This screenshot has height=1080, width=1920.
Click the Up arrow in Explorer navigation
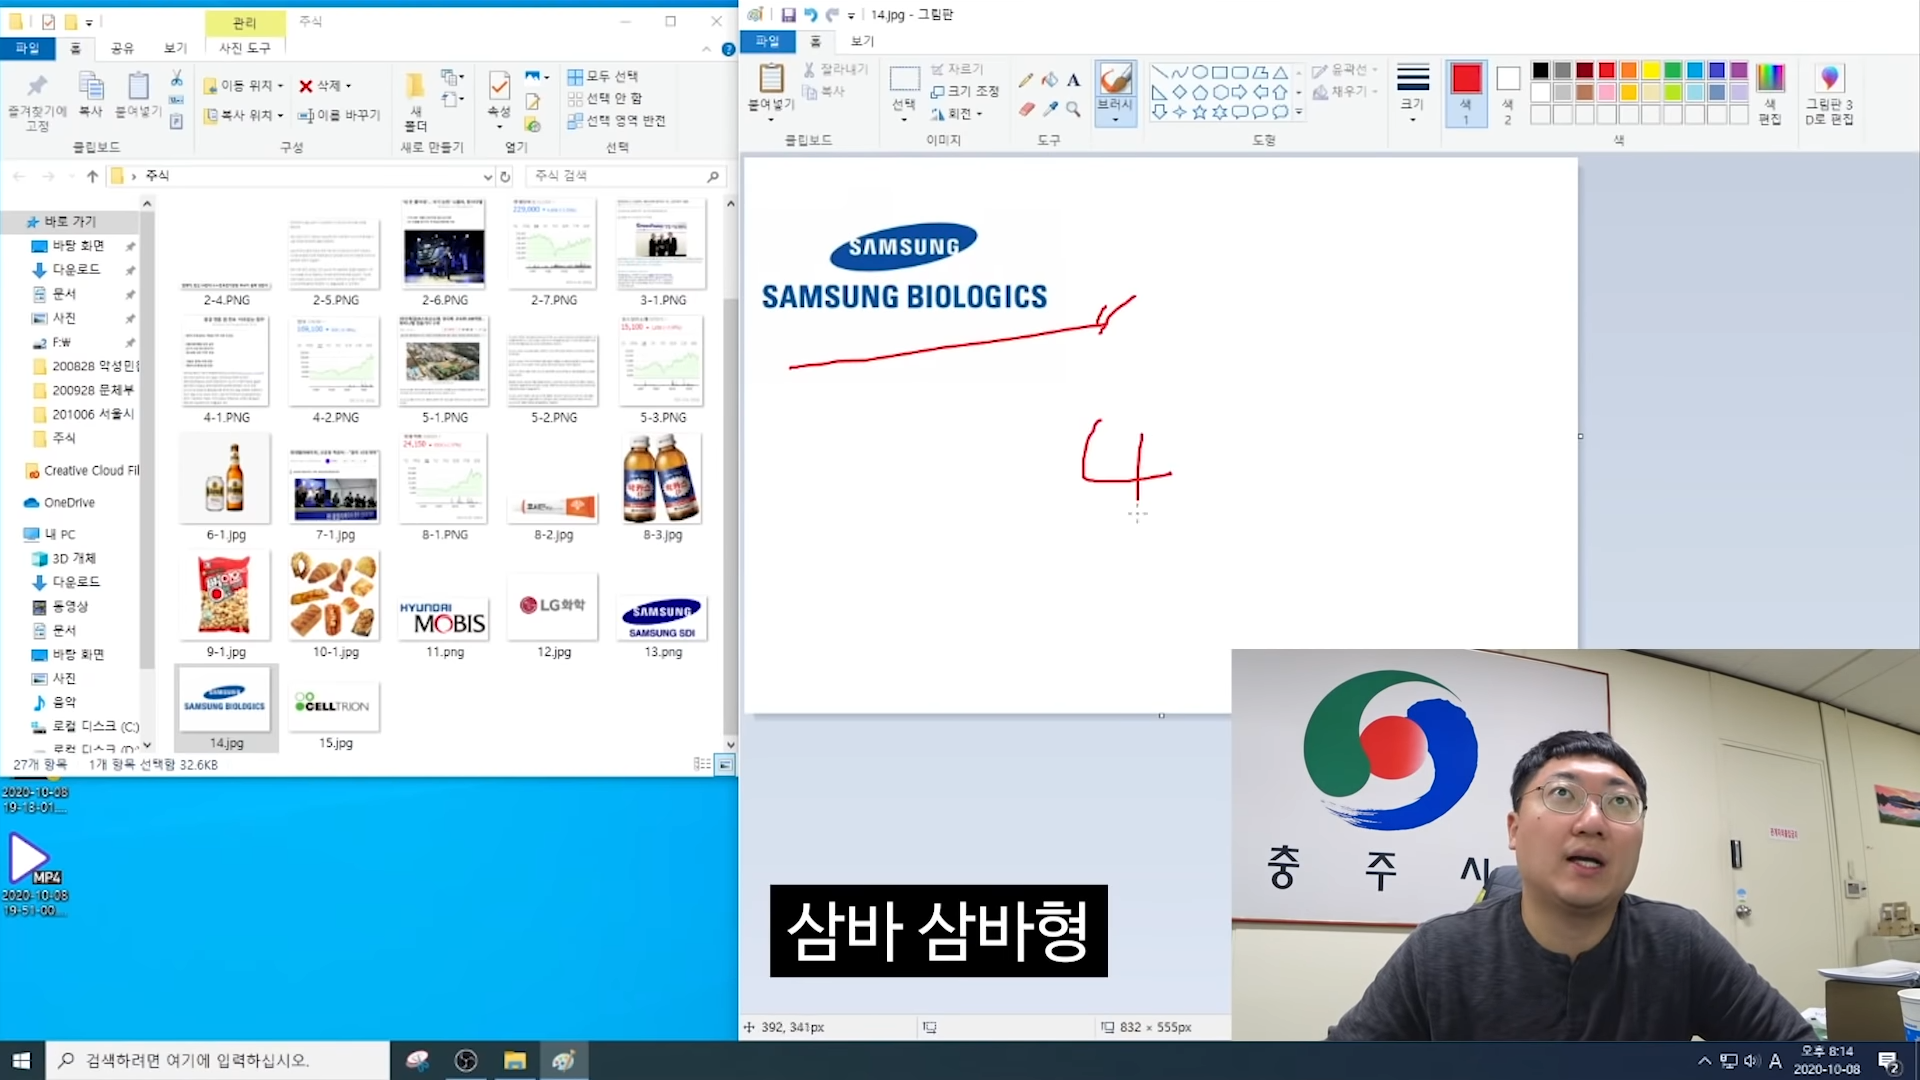click(92, 176)
